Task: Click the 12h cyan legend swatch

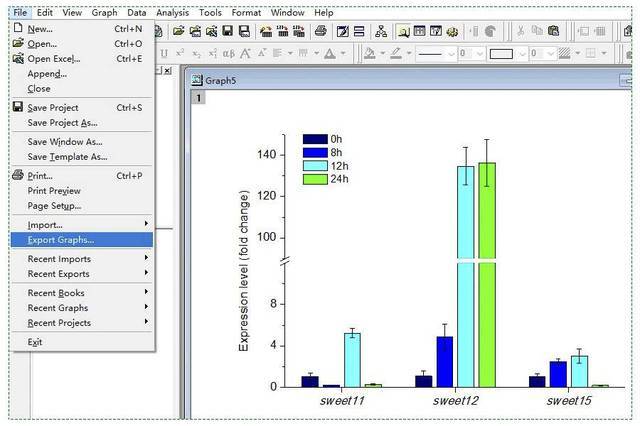Action: tap(315, 166)
